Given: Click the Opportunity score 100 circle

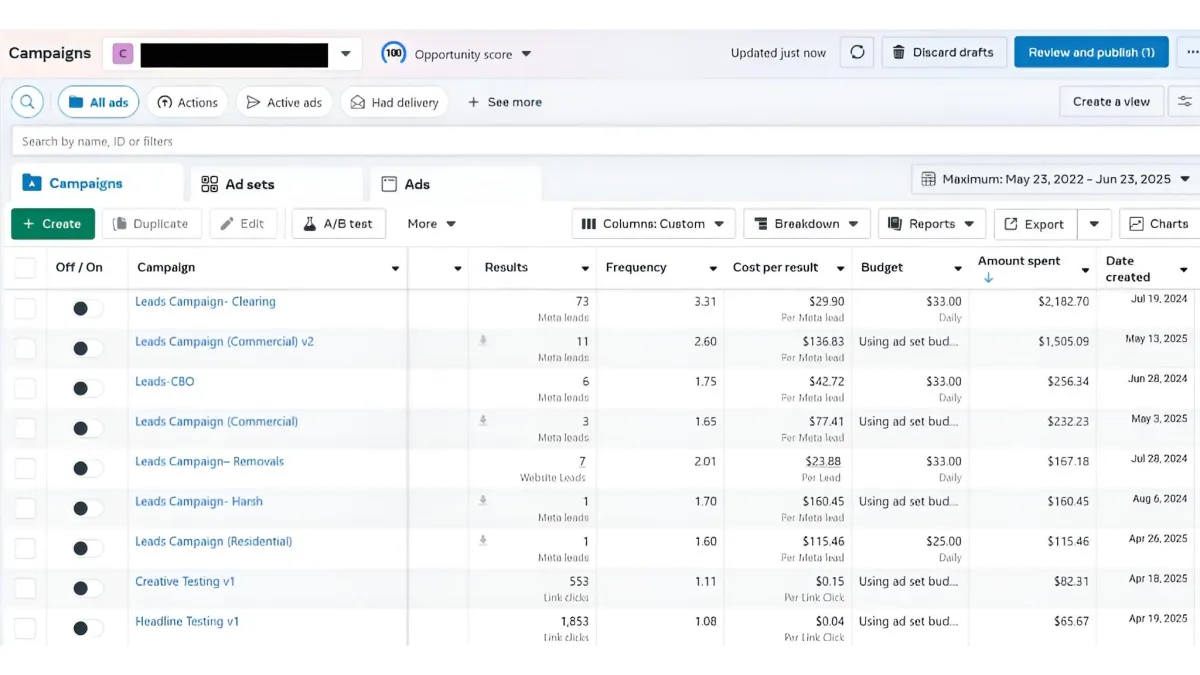Looking at the screenshot, I should [x=394, y=54].
